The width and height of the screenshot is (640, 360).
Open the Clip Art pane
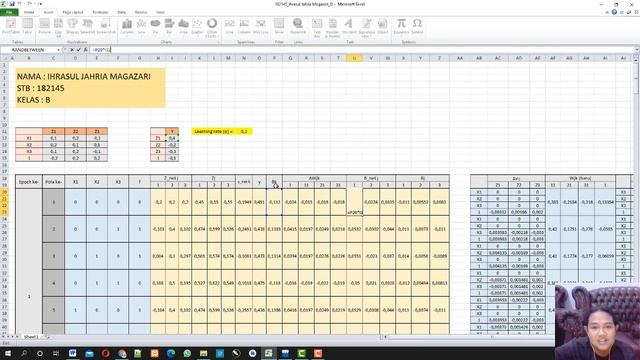click(x=58, y=27)
